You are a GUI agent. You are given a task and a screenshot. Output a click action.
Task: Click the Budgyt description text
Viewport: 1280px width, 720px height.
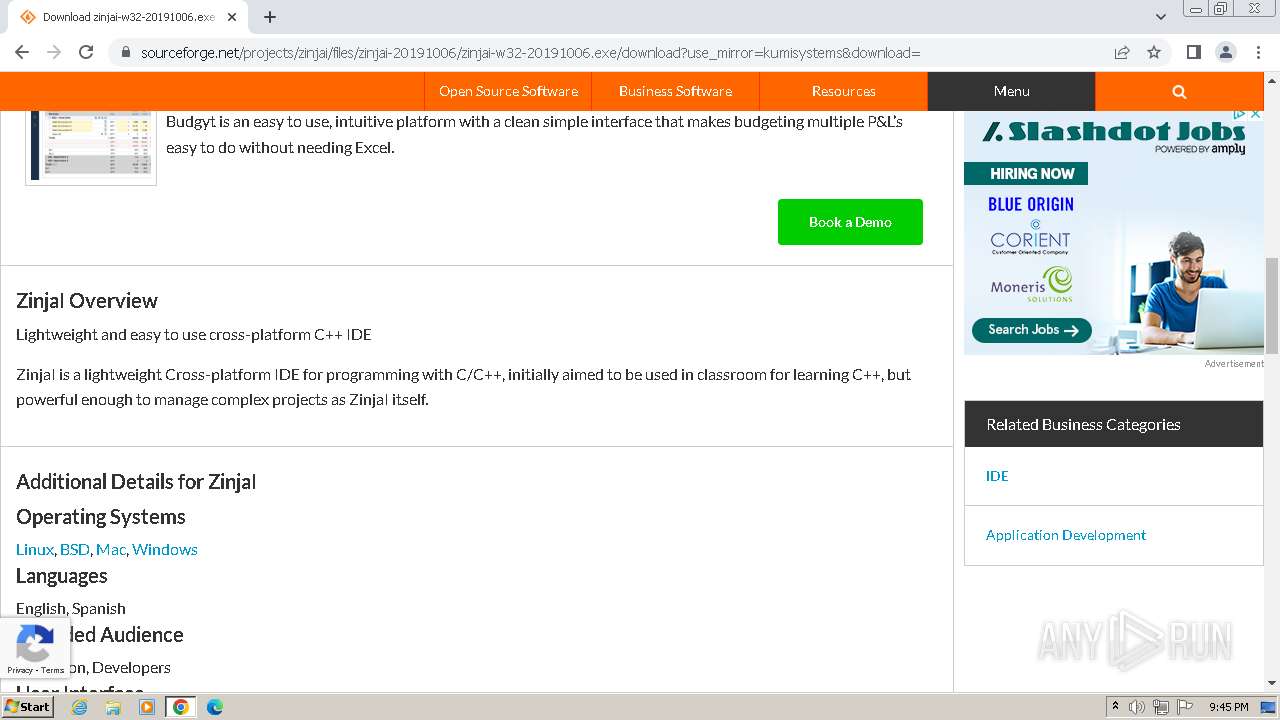click(535, 135)
